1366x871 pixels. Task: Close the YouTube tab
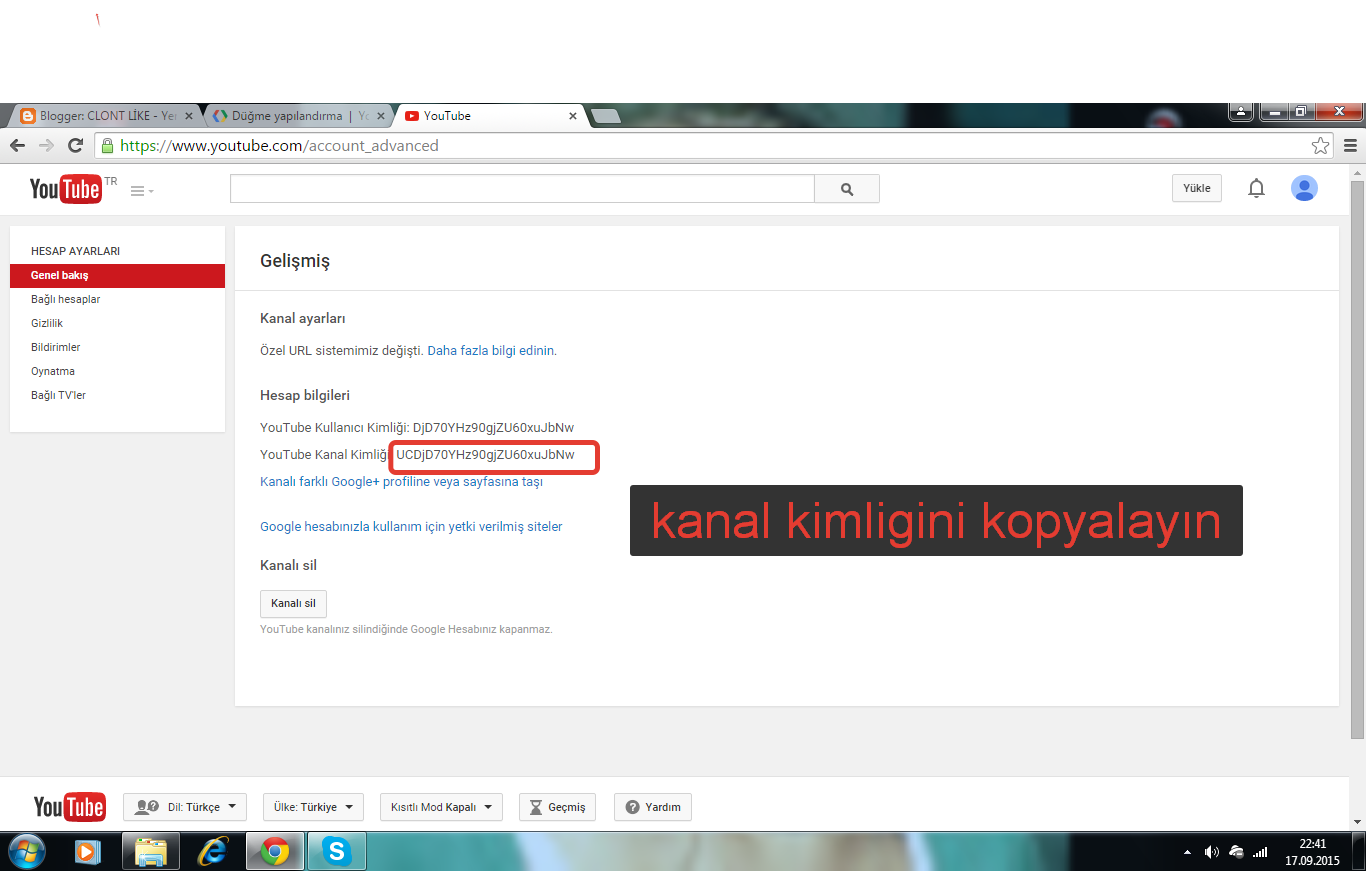(x=573, y=116)
